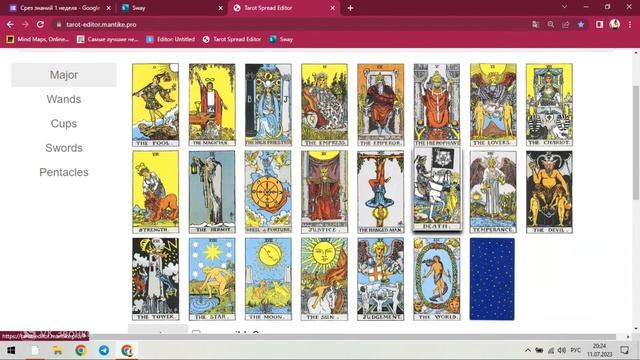Open the notification center icon
This screenshot has height=360, width=640.
pyautogui.click(x=624, y=350)
